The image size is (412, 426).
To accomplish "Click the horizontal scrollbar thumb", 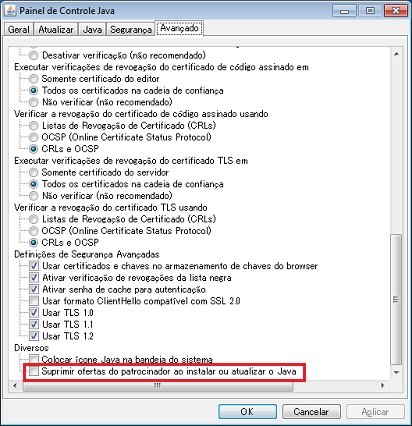I will tap(158, 386).
